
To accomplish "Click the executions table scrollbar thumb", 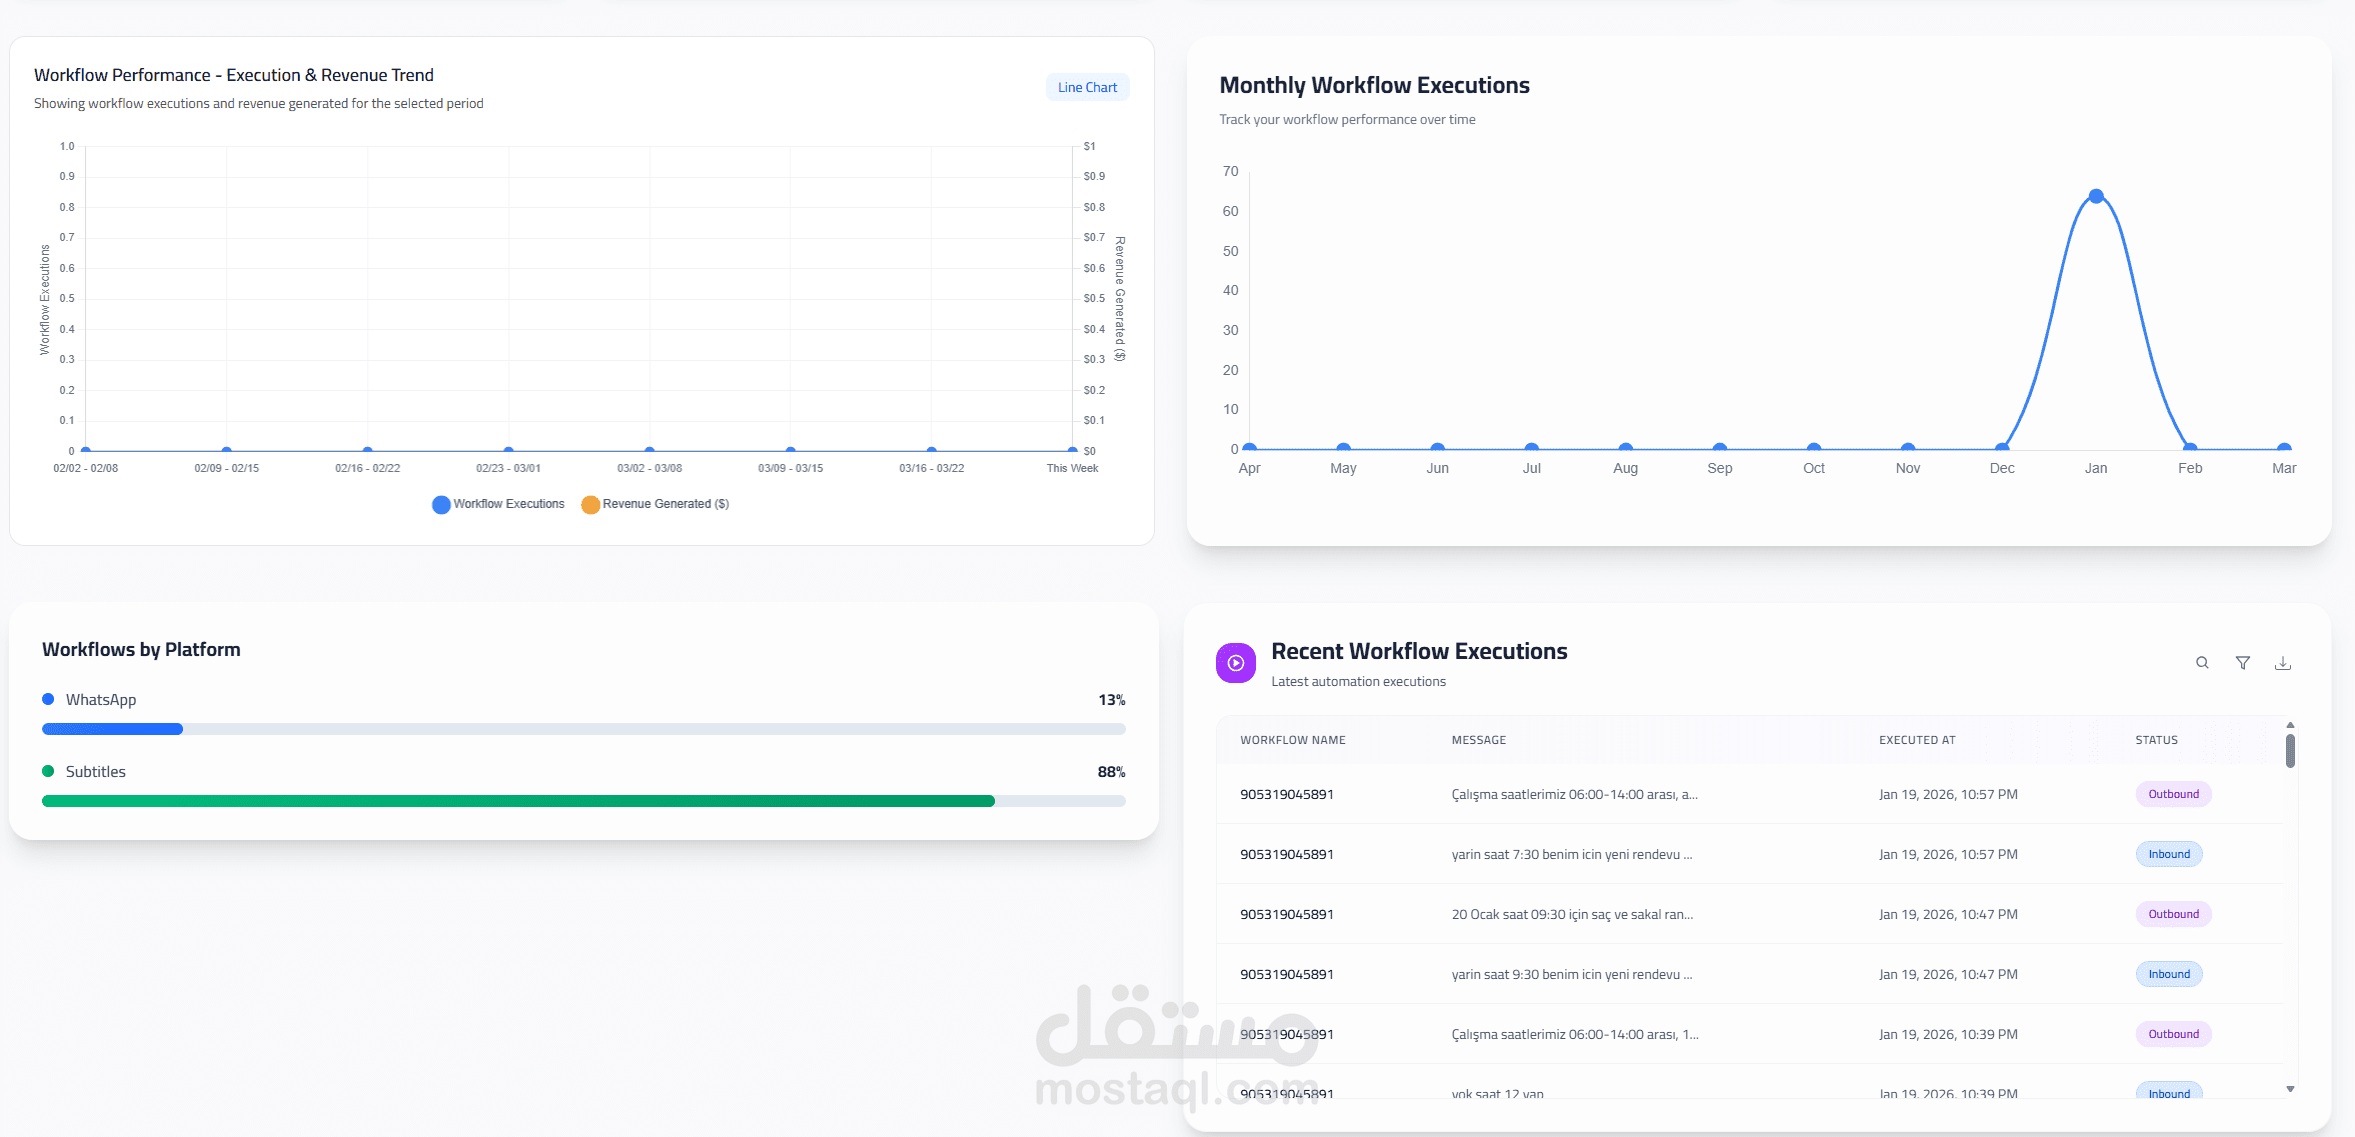I will (2290, 751).
